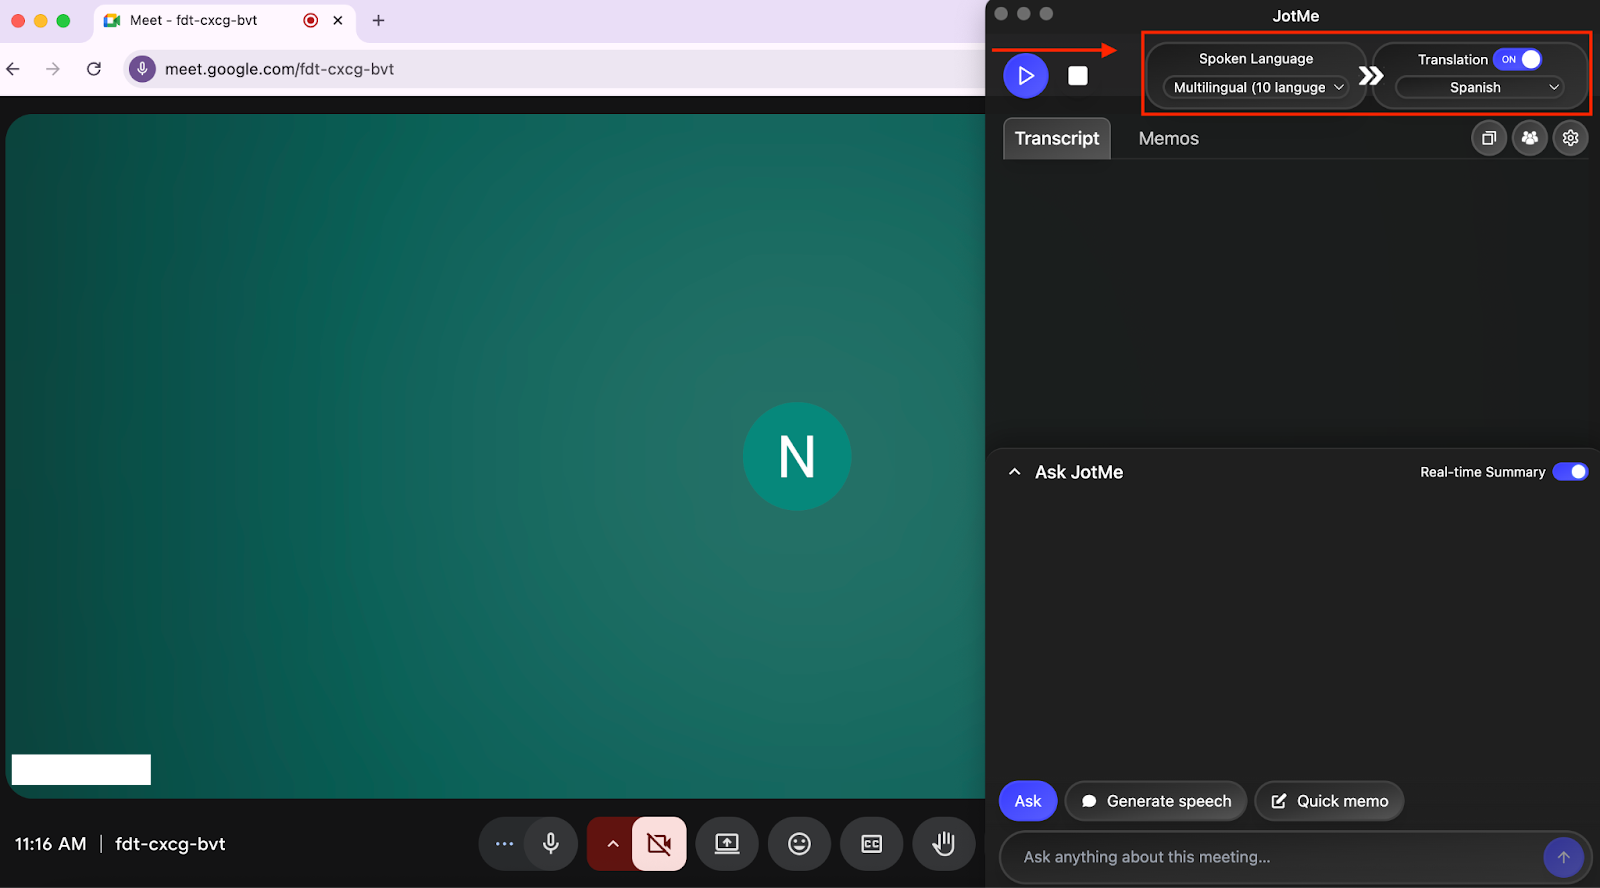Click the 11:16 AM time text
The image size is (1600, 888).
coord(51,844)
